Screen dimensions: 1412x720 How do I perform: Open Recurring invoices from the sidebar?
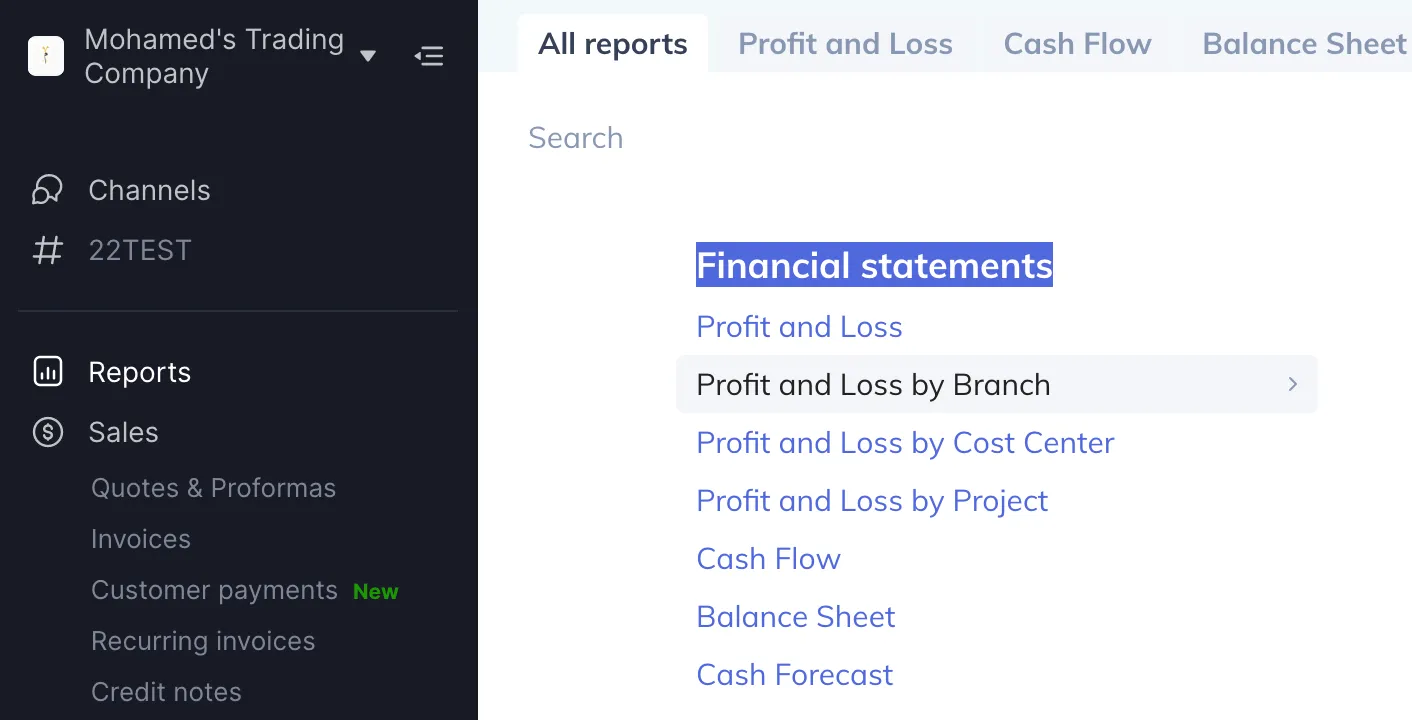click(203, 640)
